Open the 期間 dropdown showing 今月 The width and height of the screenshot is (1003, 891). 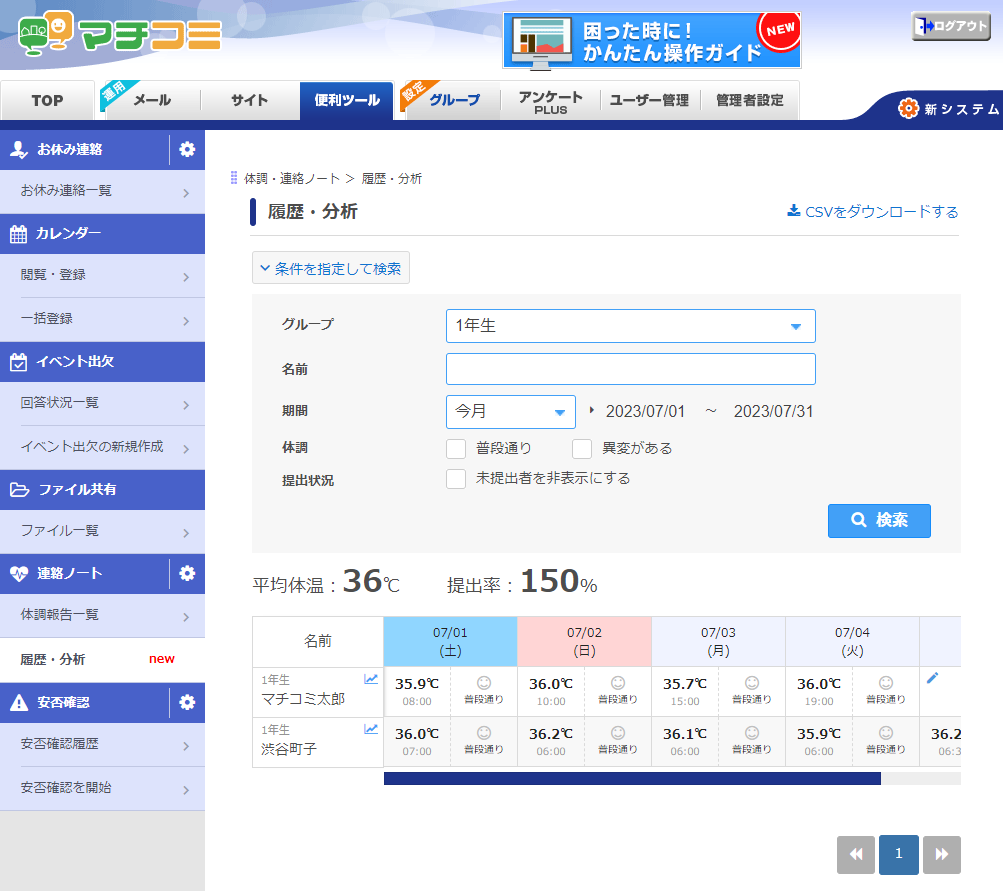[510, 411]
